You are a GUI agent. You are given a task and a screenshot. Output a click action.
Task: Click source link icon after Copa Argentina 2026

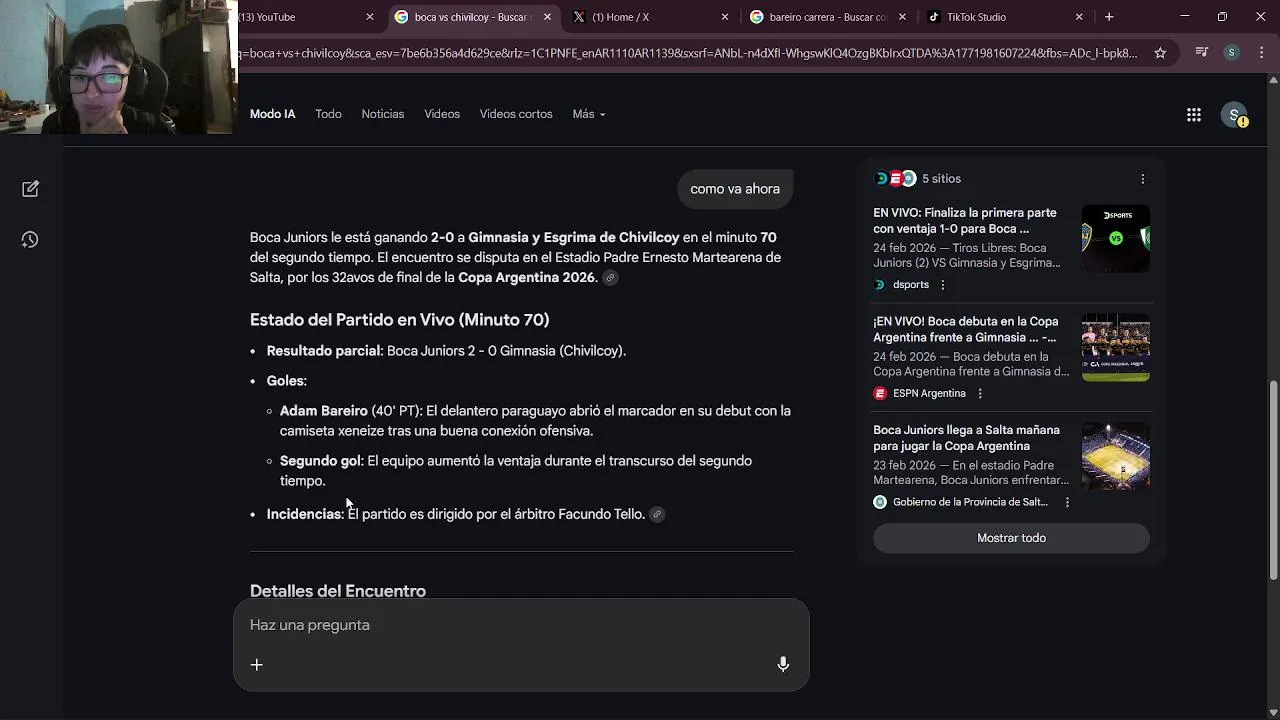point(610,278)
